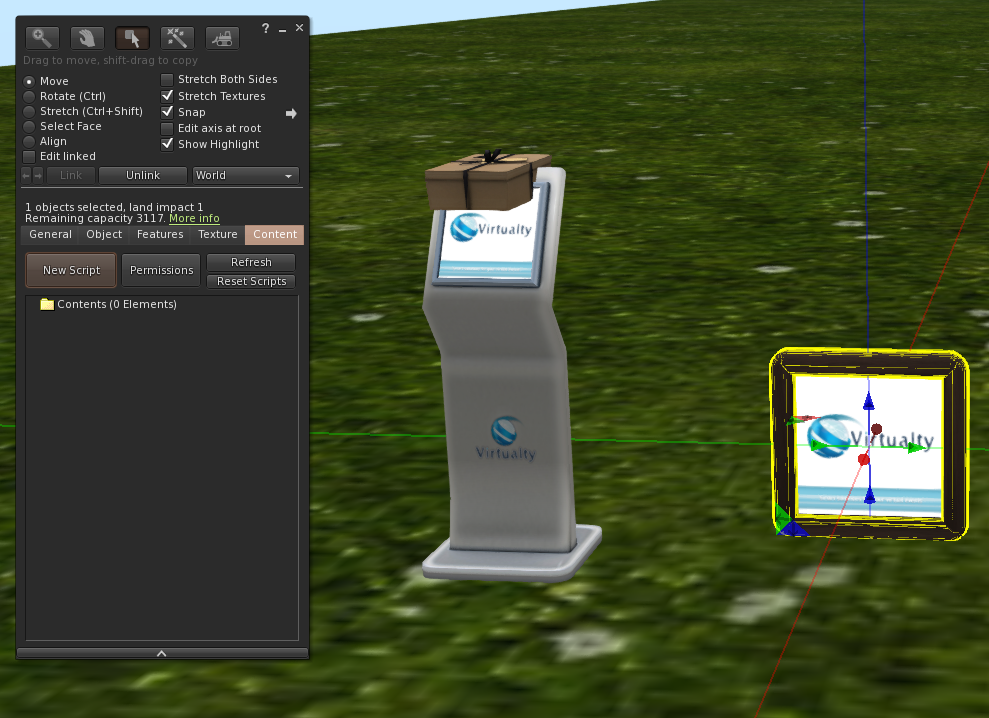Click the snap options arrow icon

pyautogui.click(x=291, y=114)
